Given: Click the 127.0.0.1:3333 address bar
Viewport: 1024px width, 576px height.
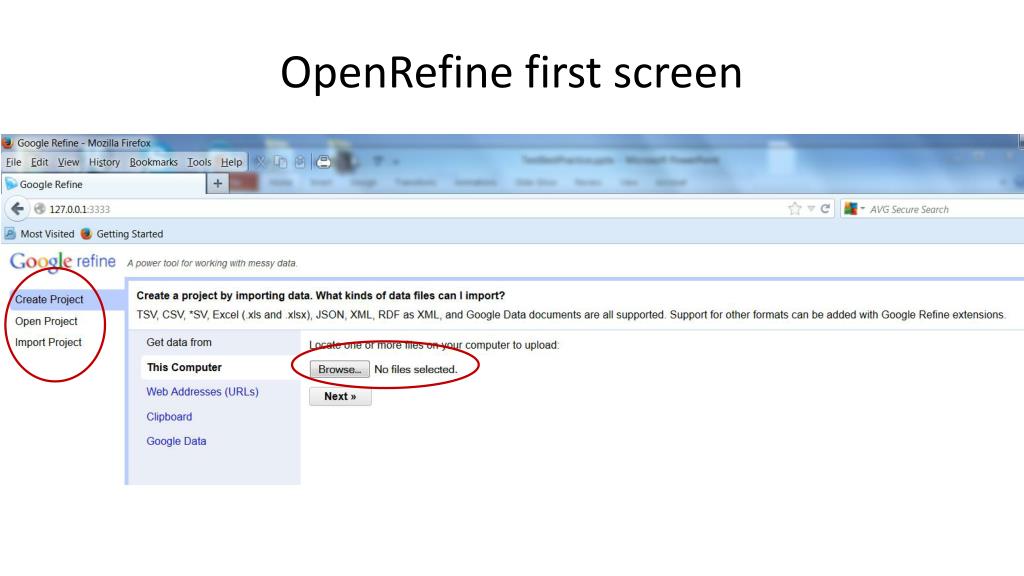Looking at the screenshot, I should 418,209.
